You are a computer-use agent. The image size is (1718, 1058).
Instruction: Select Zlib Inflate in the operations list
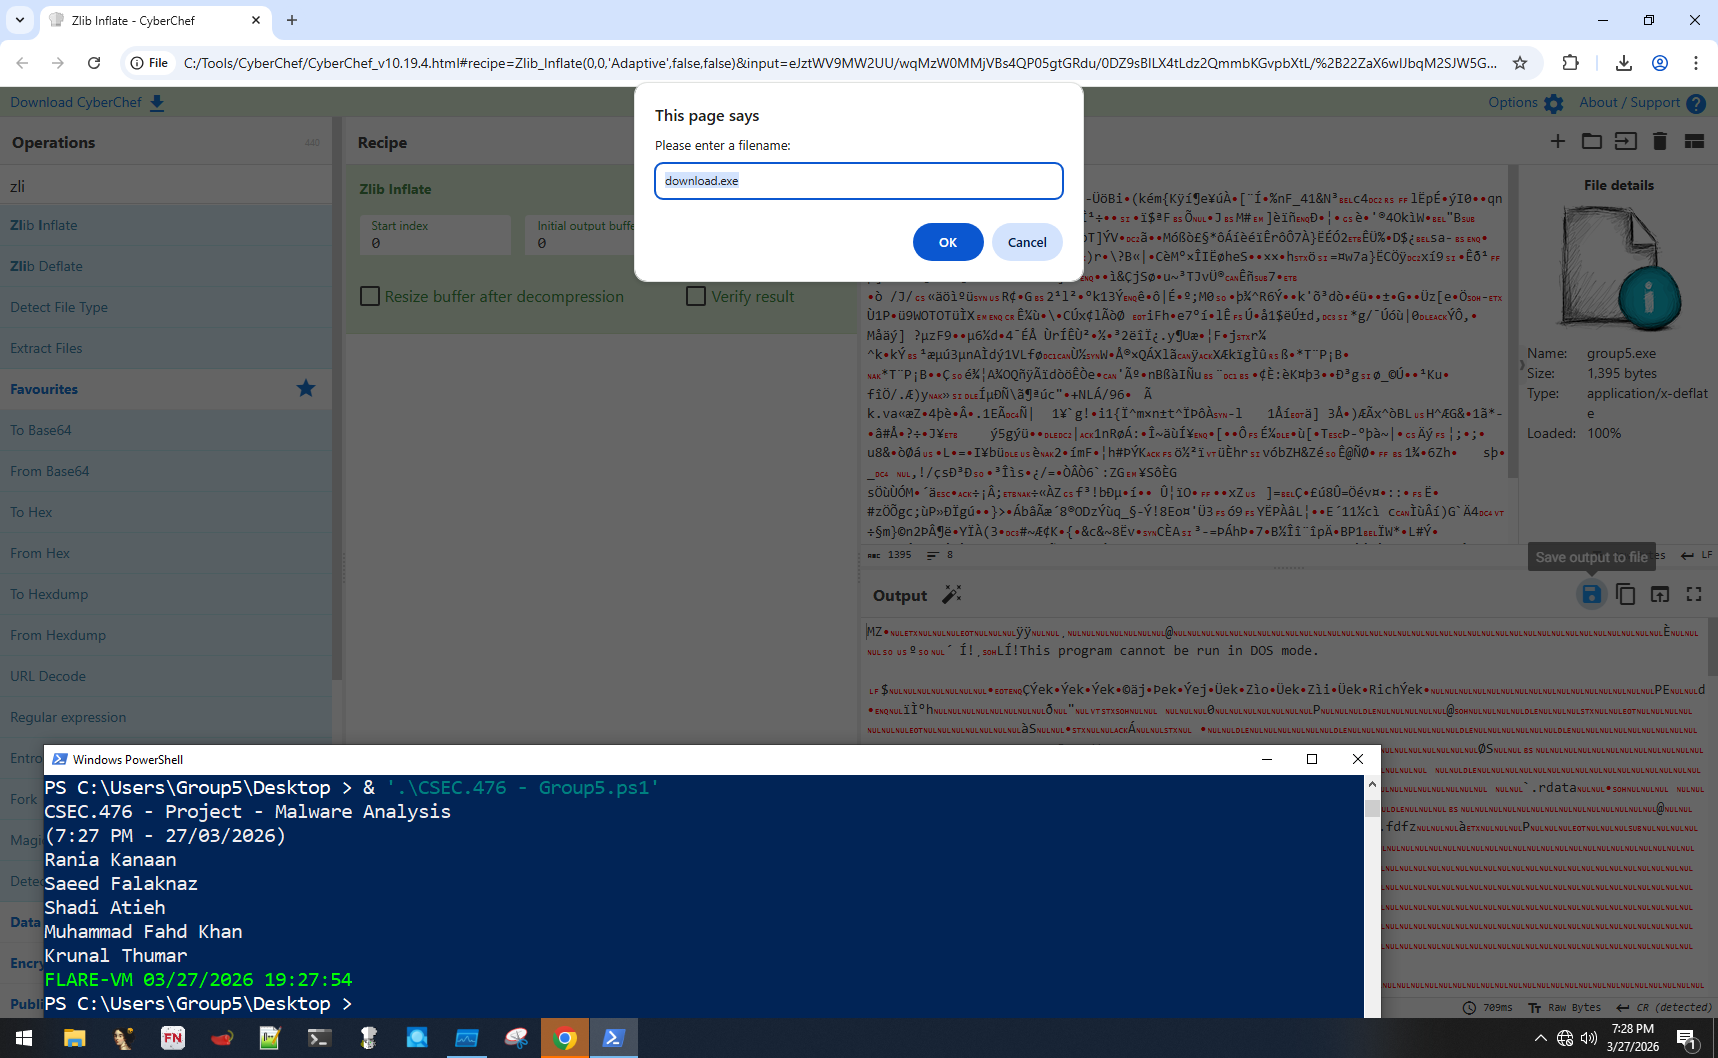(166, 225)
